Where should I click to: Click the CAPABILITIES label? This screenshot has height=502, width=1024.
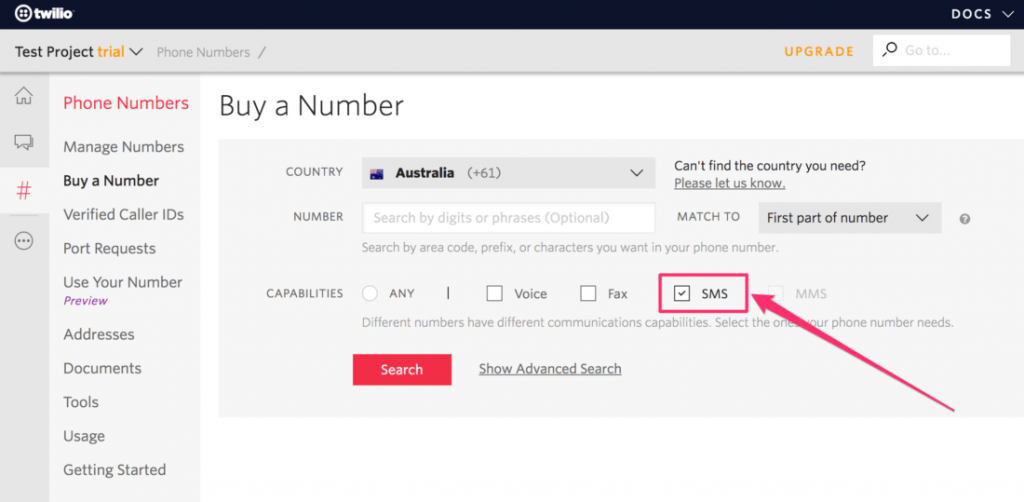point(304,294)
